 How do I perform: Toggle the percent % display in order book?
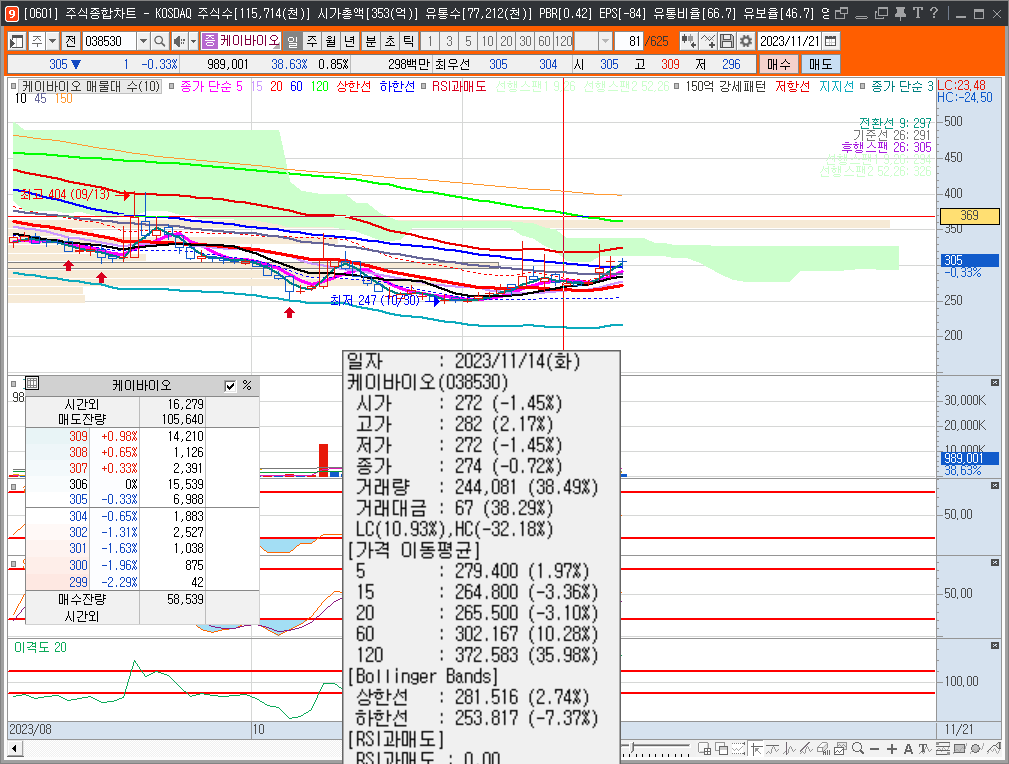247,386
